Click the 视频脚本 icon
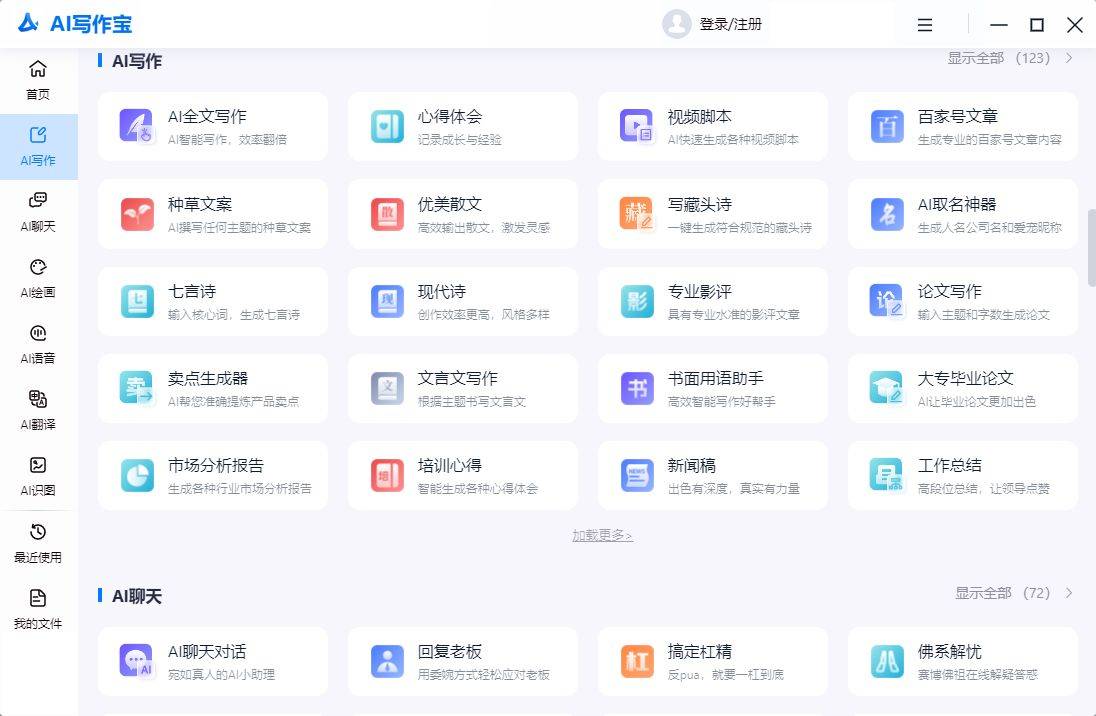This screenshot has height=716, width=1096. point(636,126)
